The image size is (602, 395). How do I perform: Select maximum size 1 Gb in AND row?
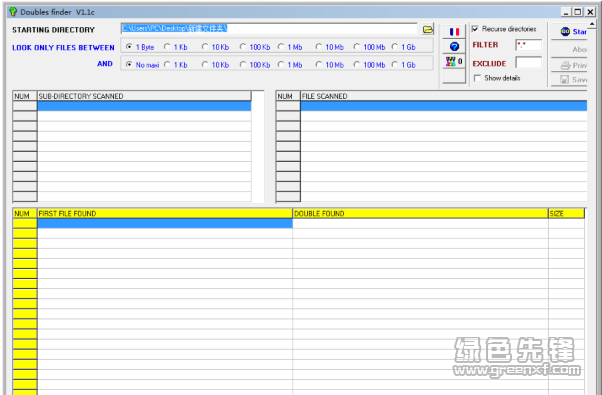click(395, 64)
